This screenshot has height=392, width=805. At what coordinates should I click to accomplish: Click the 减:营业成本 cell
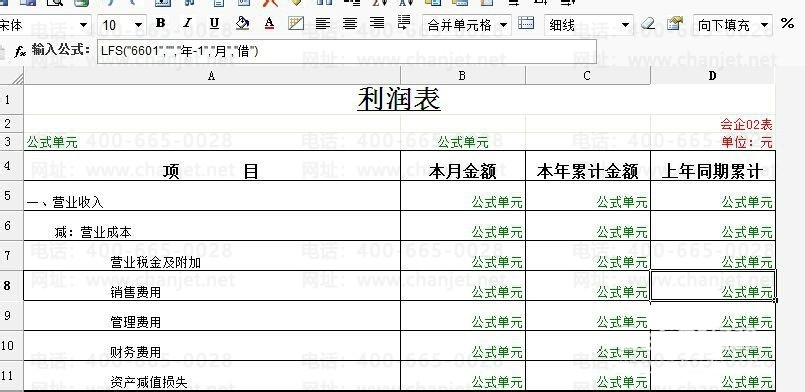tap(212, 226)
